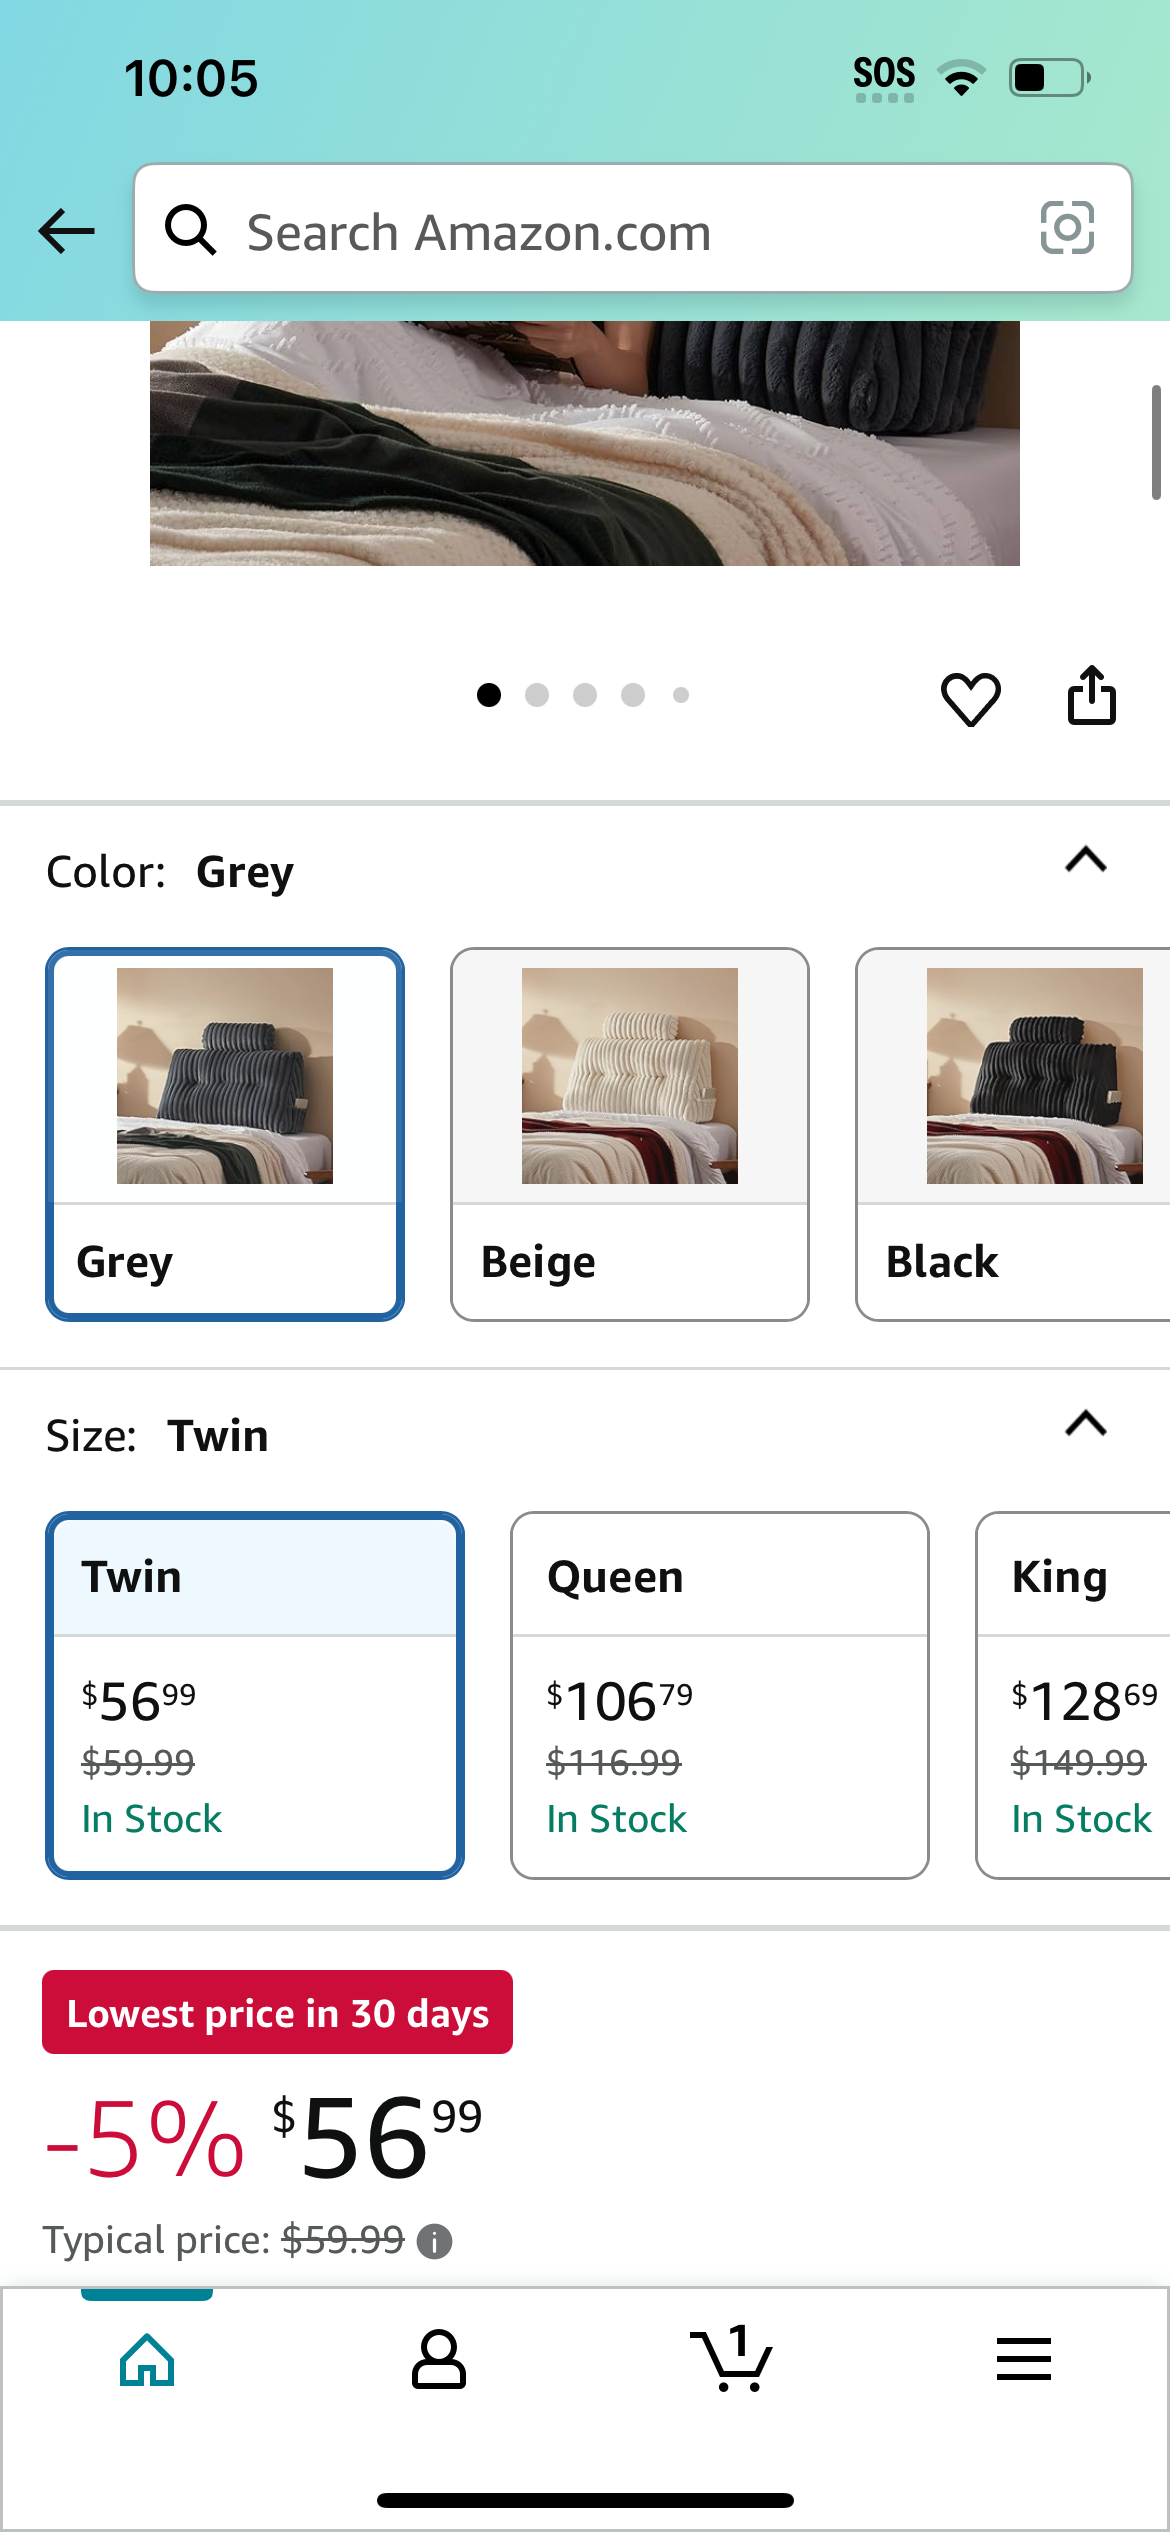1170x2532 pixels.
Task: Open the shopping cart icon
Action: 731,2358
